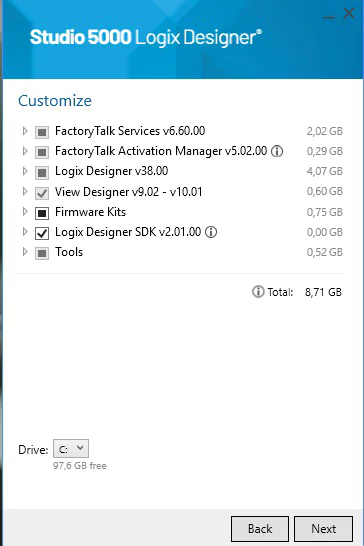Expand FactoryTalk Activation Manager node
Screen dimensions: 364x546
point(25,151)
